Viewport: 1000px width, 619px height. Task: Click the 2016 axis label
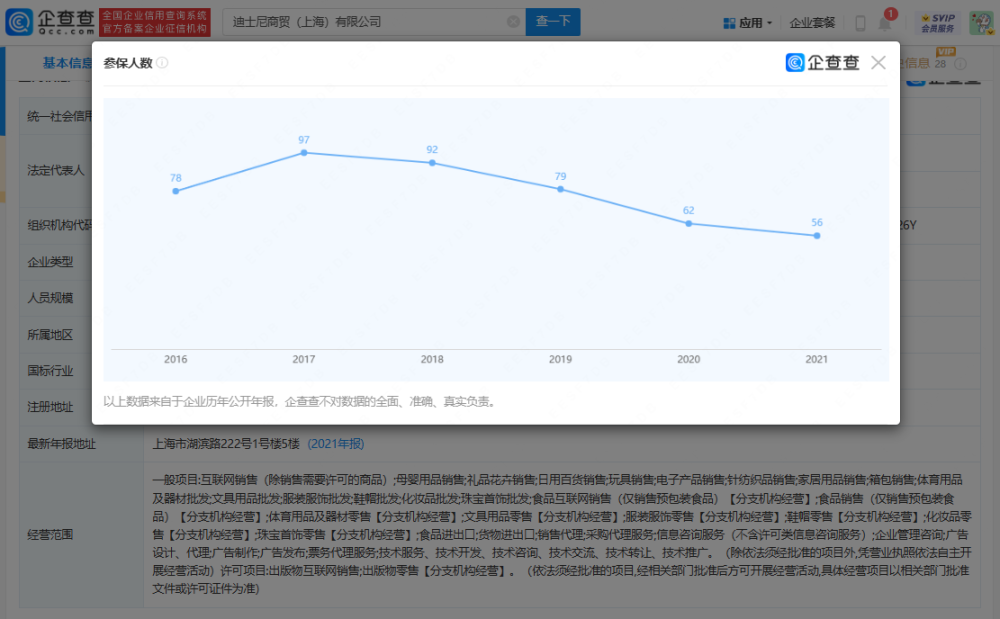pyautogui.click(x=175, y=359)
